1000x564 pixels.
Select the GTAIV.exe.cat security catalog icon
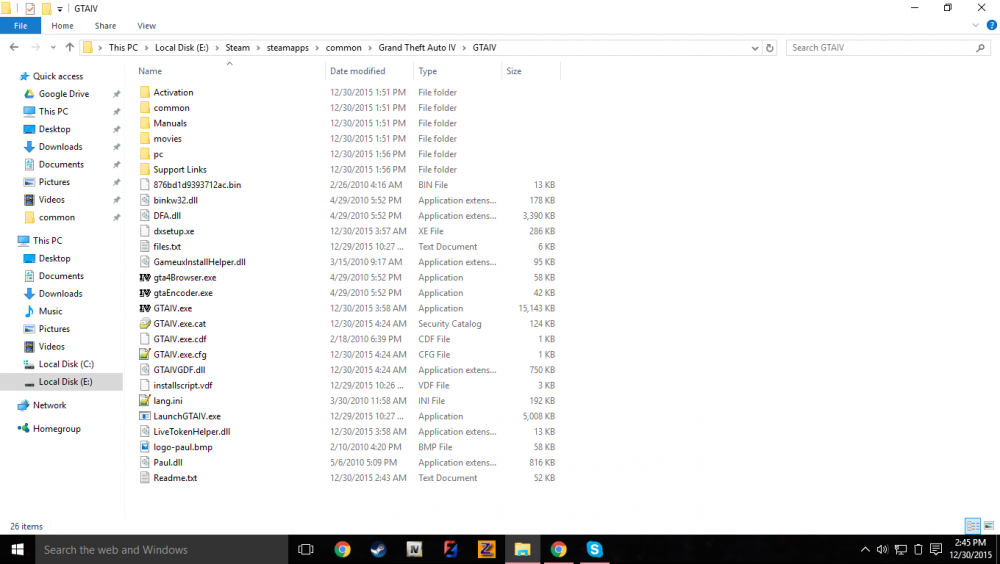145,323
